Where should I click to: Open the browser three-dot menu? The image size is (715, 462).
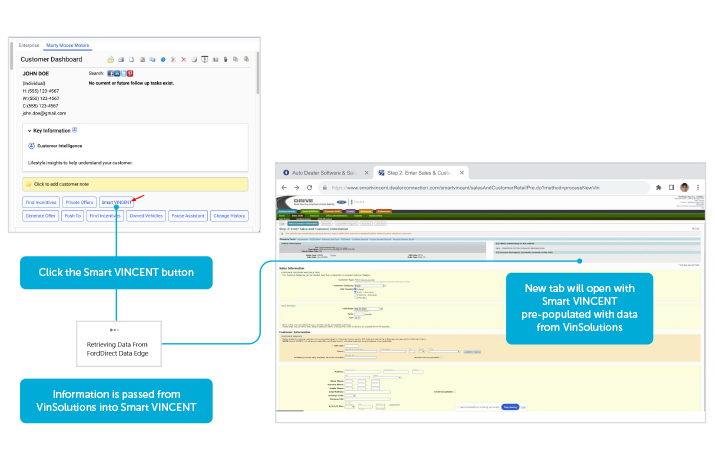click(x=698, y=187)
